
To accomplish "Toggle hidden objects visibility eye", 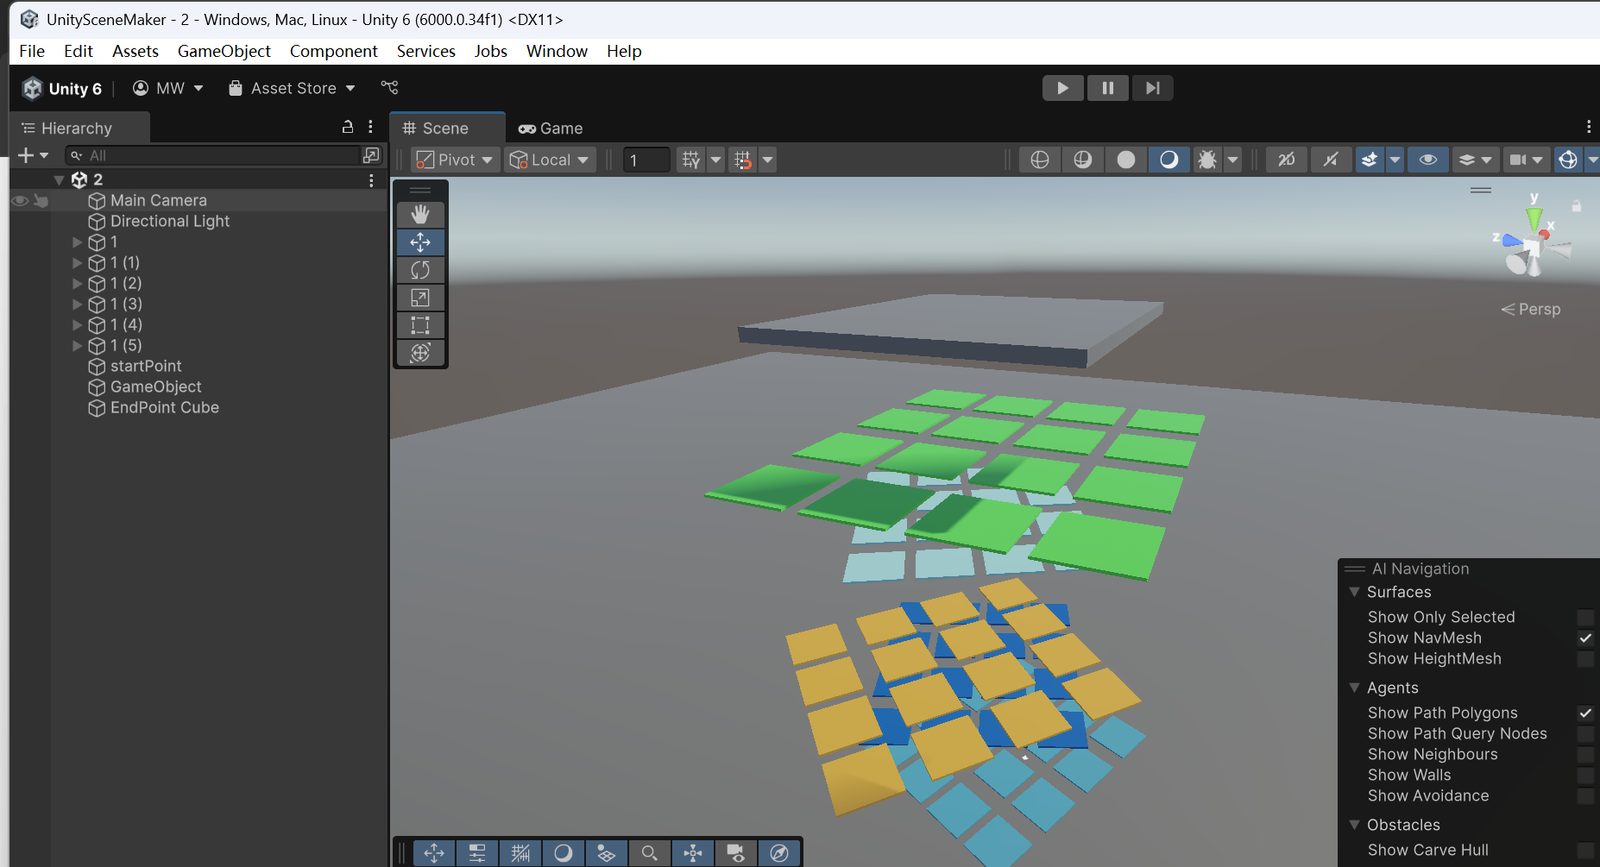I will pos(1428,160).
